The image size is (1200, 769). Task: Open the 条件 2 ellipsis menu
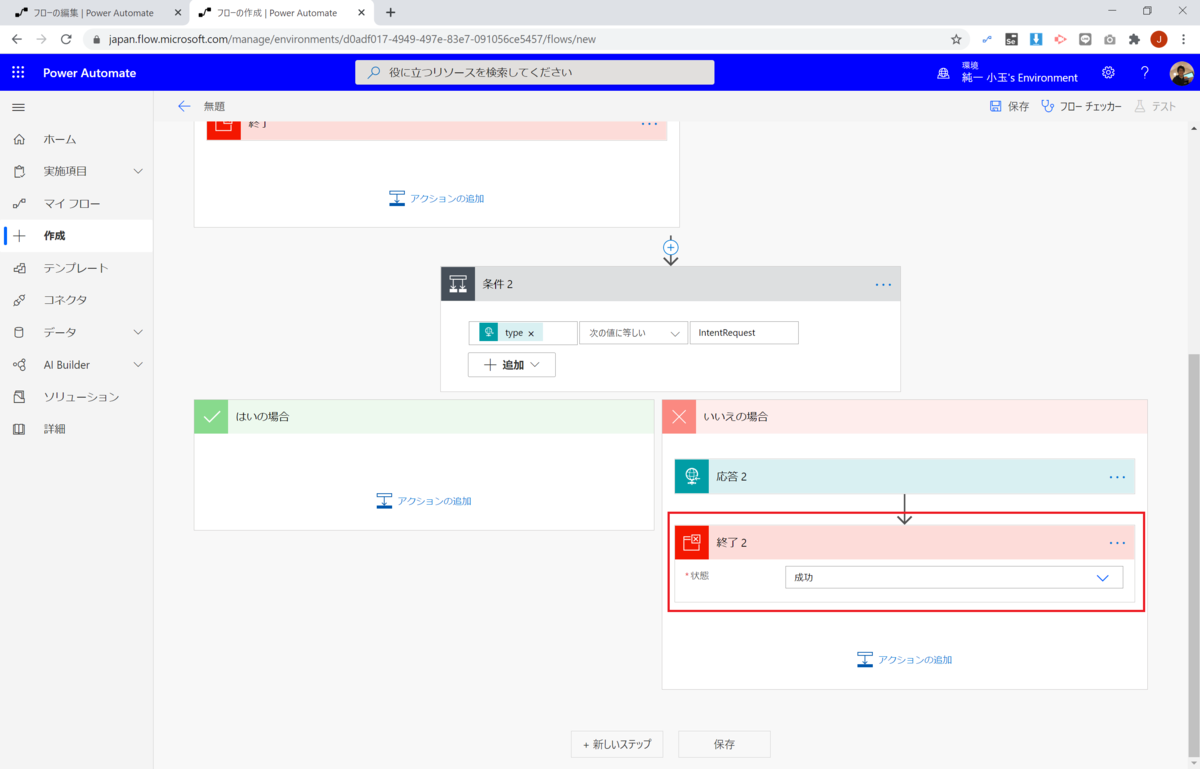coord(883,284)
